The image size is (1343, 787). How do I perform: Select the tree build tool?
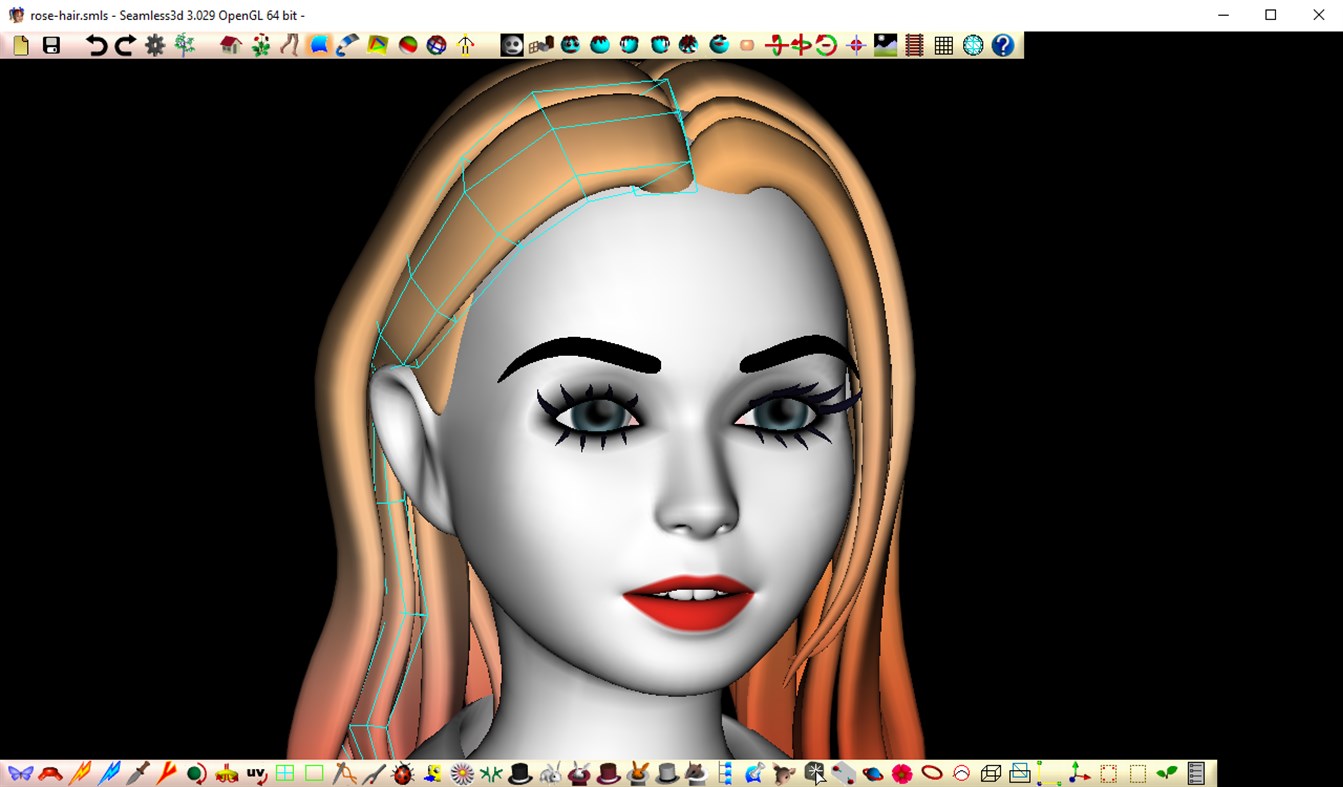[x=184, y=44]
